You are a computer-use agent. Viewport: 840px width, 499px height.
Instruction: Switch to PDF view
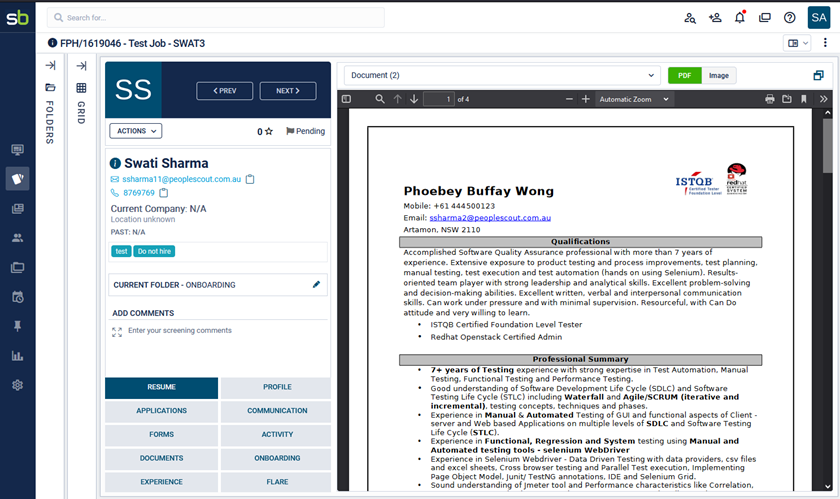[x=684, y=76]
